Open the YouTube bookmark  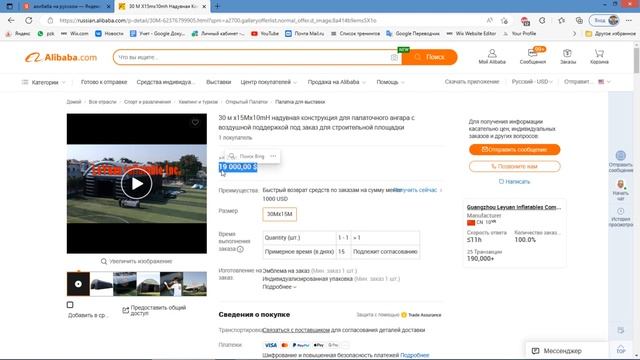(265, 33)
